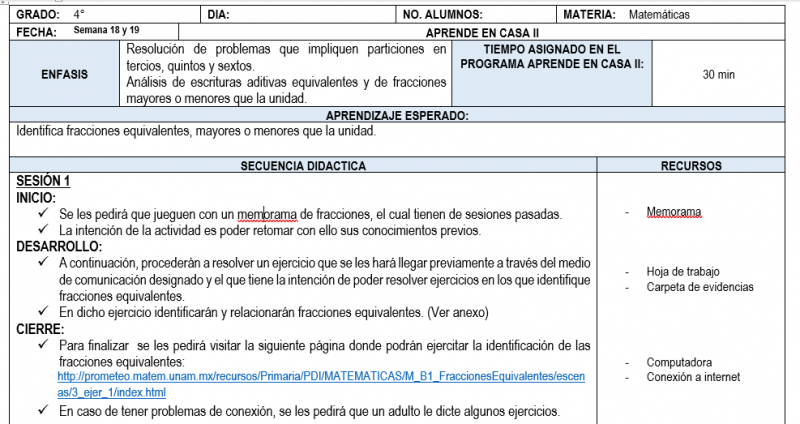The image size is (800, 424).
Task: Click the 'NO. ALUMNOS:' cell
Action: (476, 14)
